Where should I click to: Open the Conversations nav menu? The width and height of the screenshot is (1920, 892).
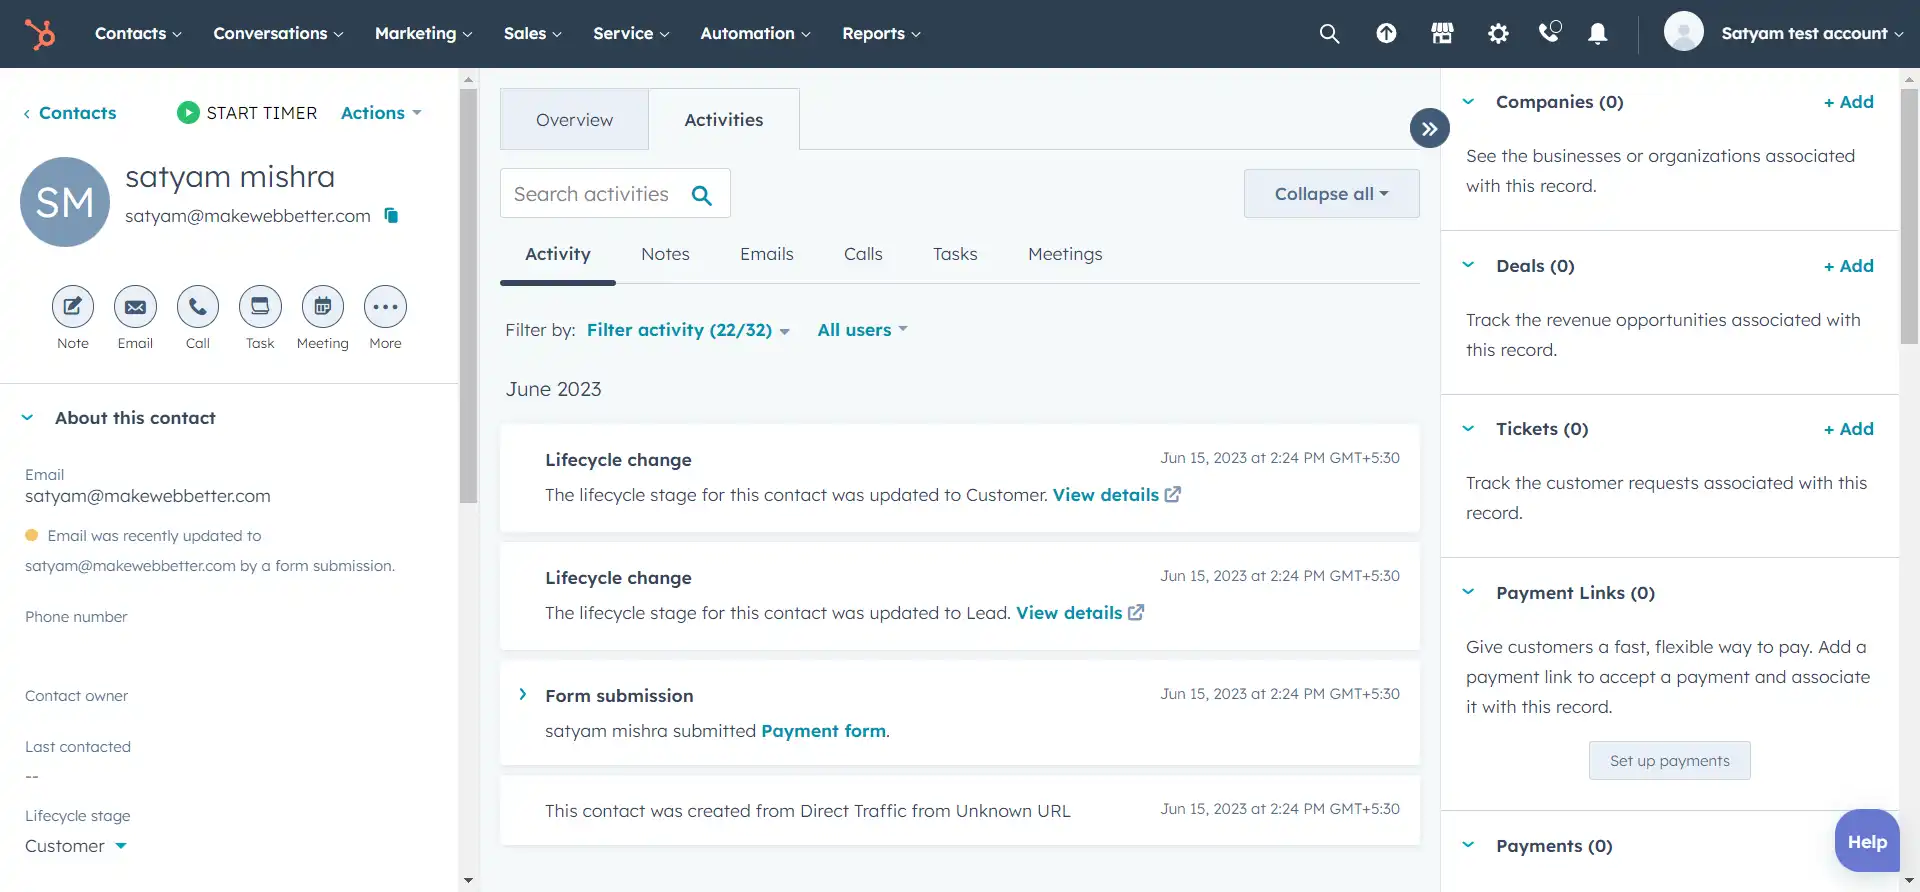(x=278, y=34)
